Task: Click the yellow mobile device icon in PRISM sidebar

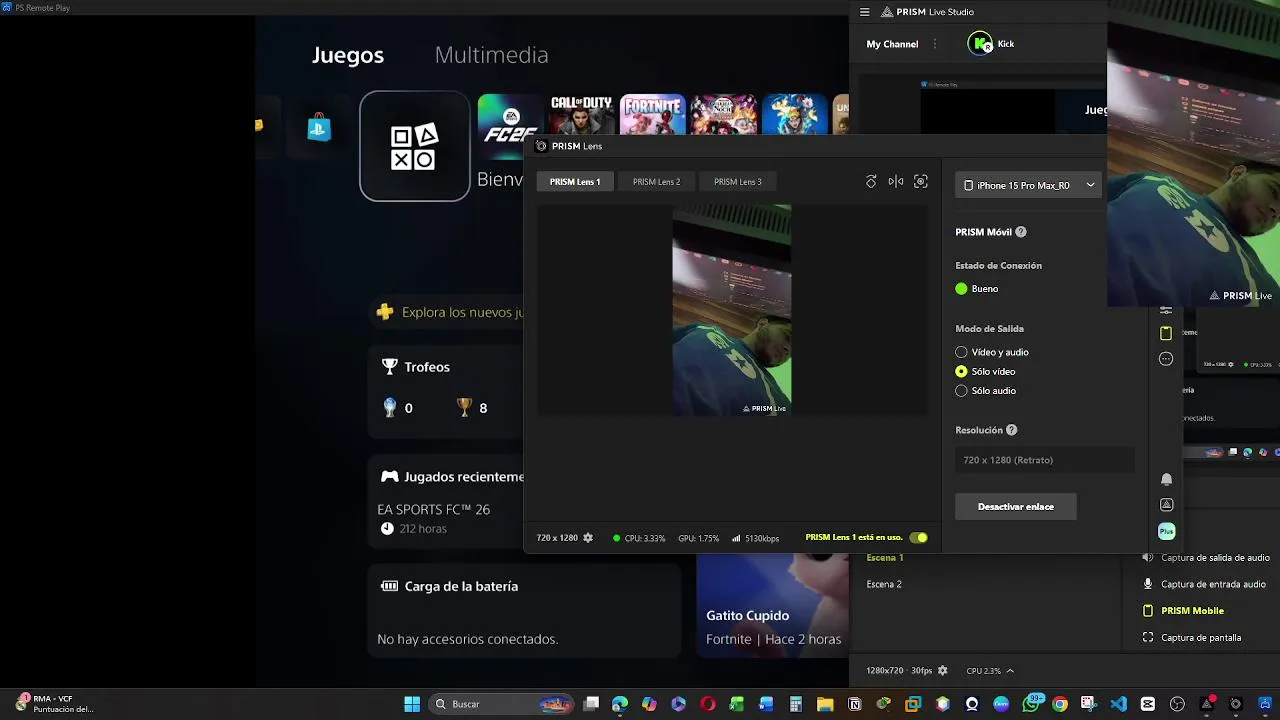Action: pyautogui.click(x=1166, y=333)
